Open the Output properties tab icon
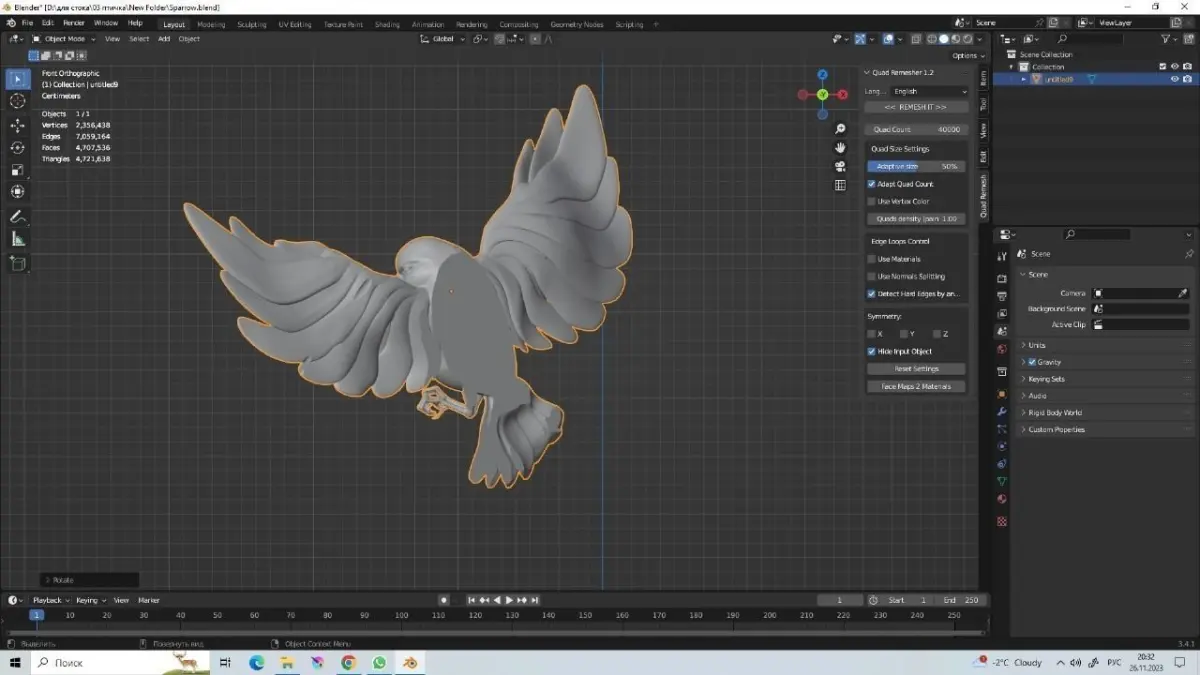The width and height of the screenshot is (1200, 675). coord(1002,296)
